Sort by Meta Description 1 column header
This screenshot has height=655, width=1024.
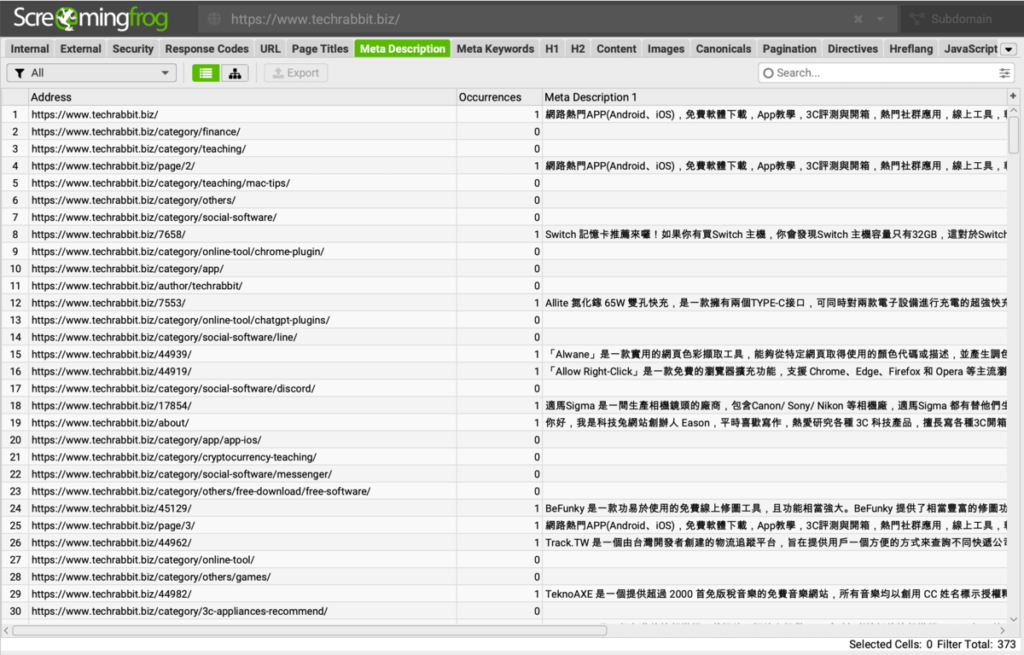775,97
